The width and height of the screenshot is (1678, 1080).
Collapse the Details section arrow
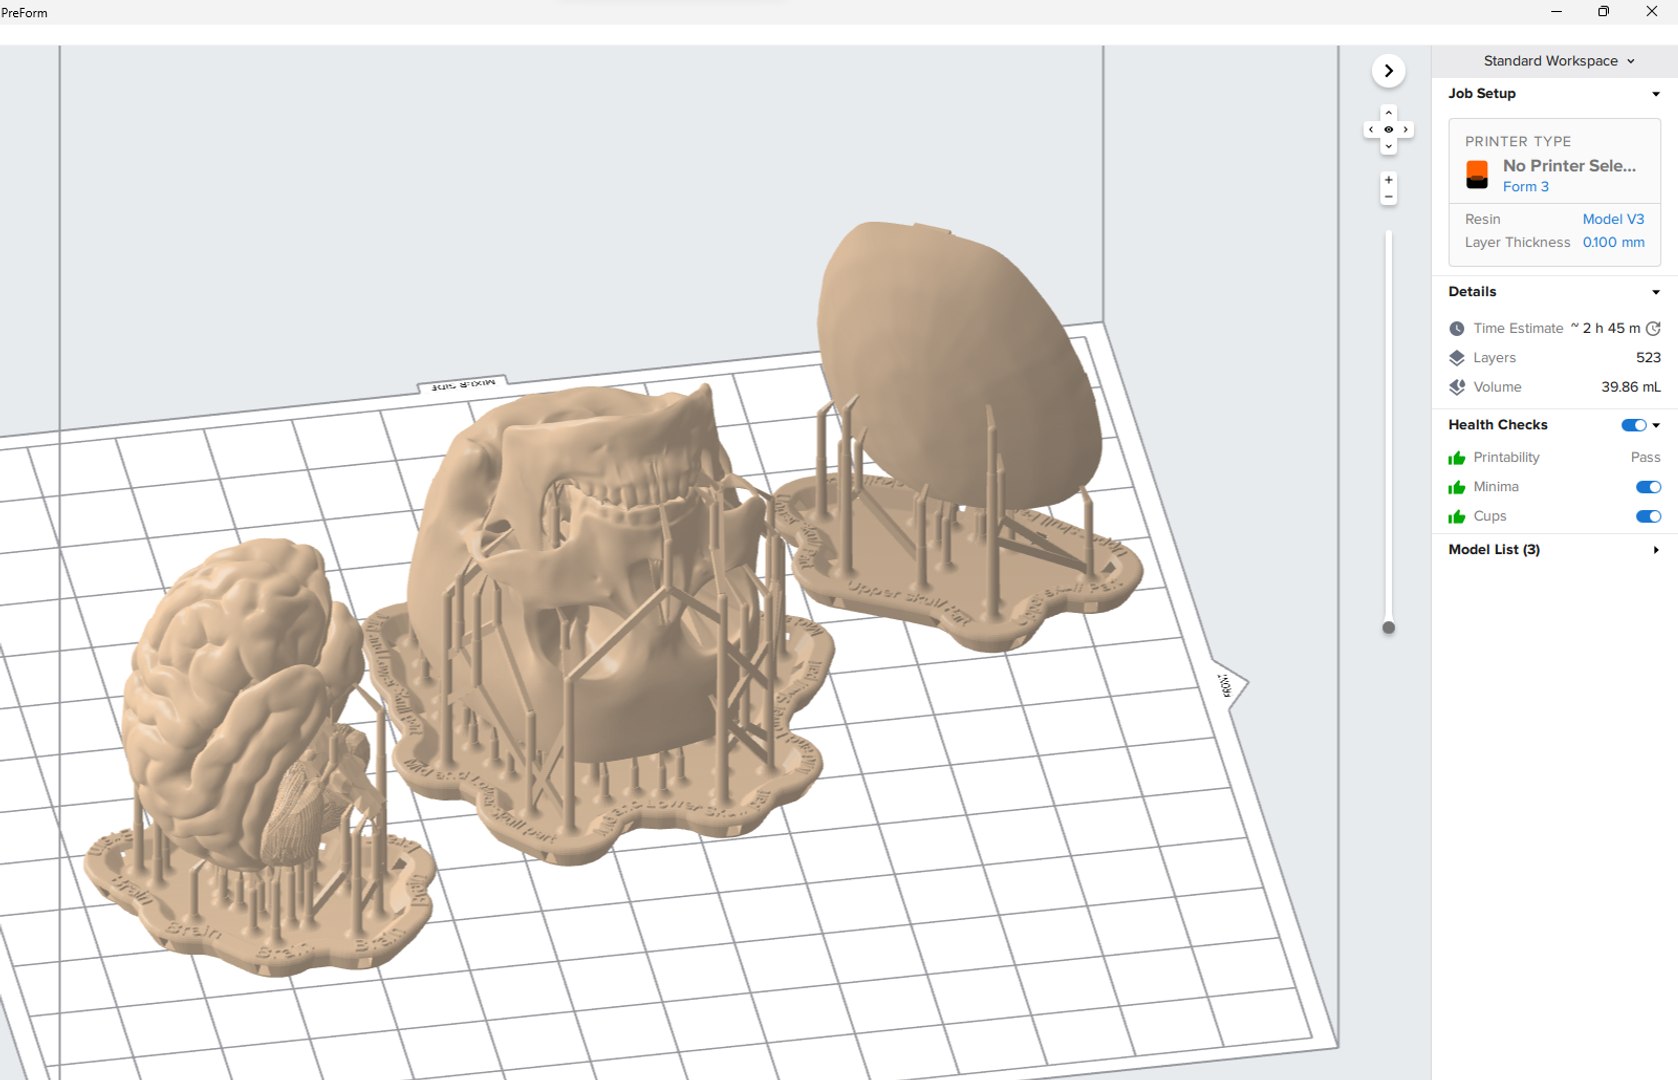pyautogui.click(x=1656, y=292)
